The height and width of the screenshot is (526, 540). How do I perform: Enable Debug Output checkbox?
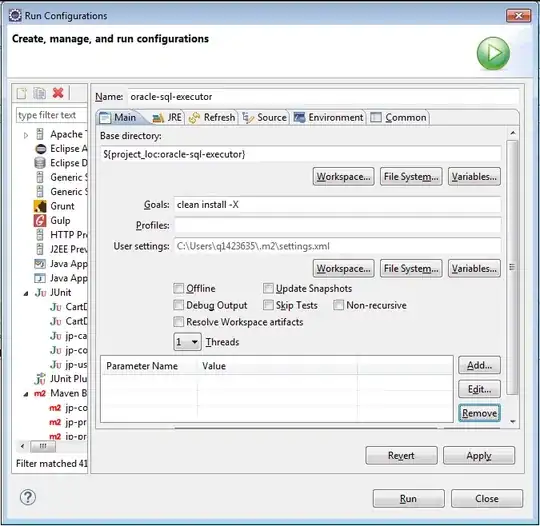coord(178,305)
